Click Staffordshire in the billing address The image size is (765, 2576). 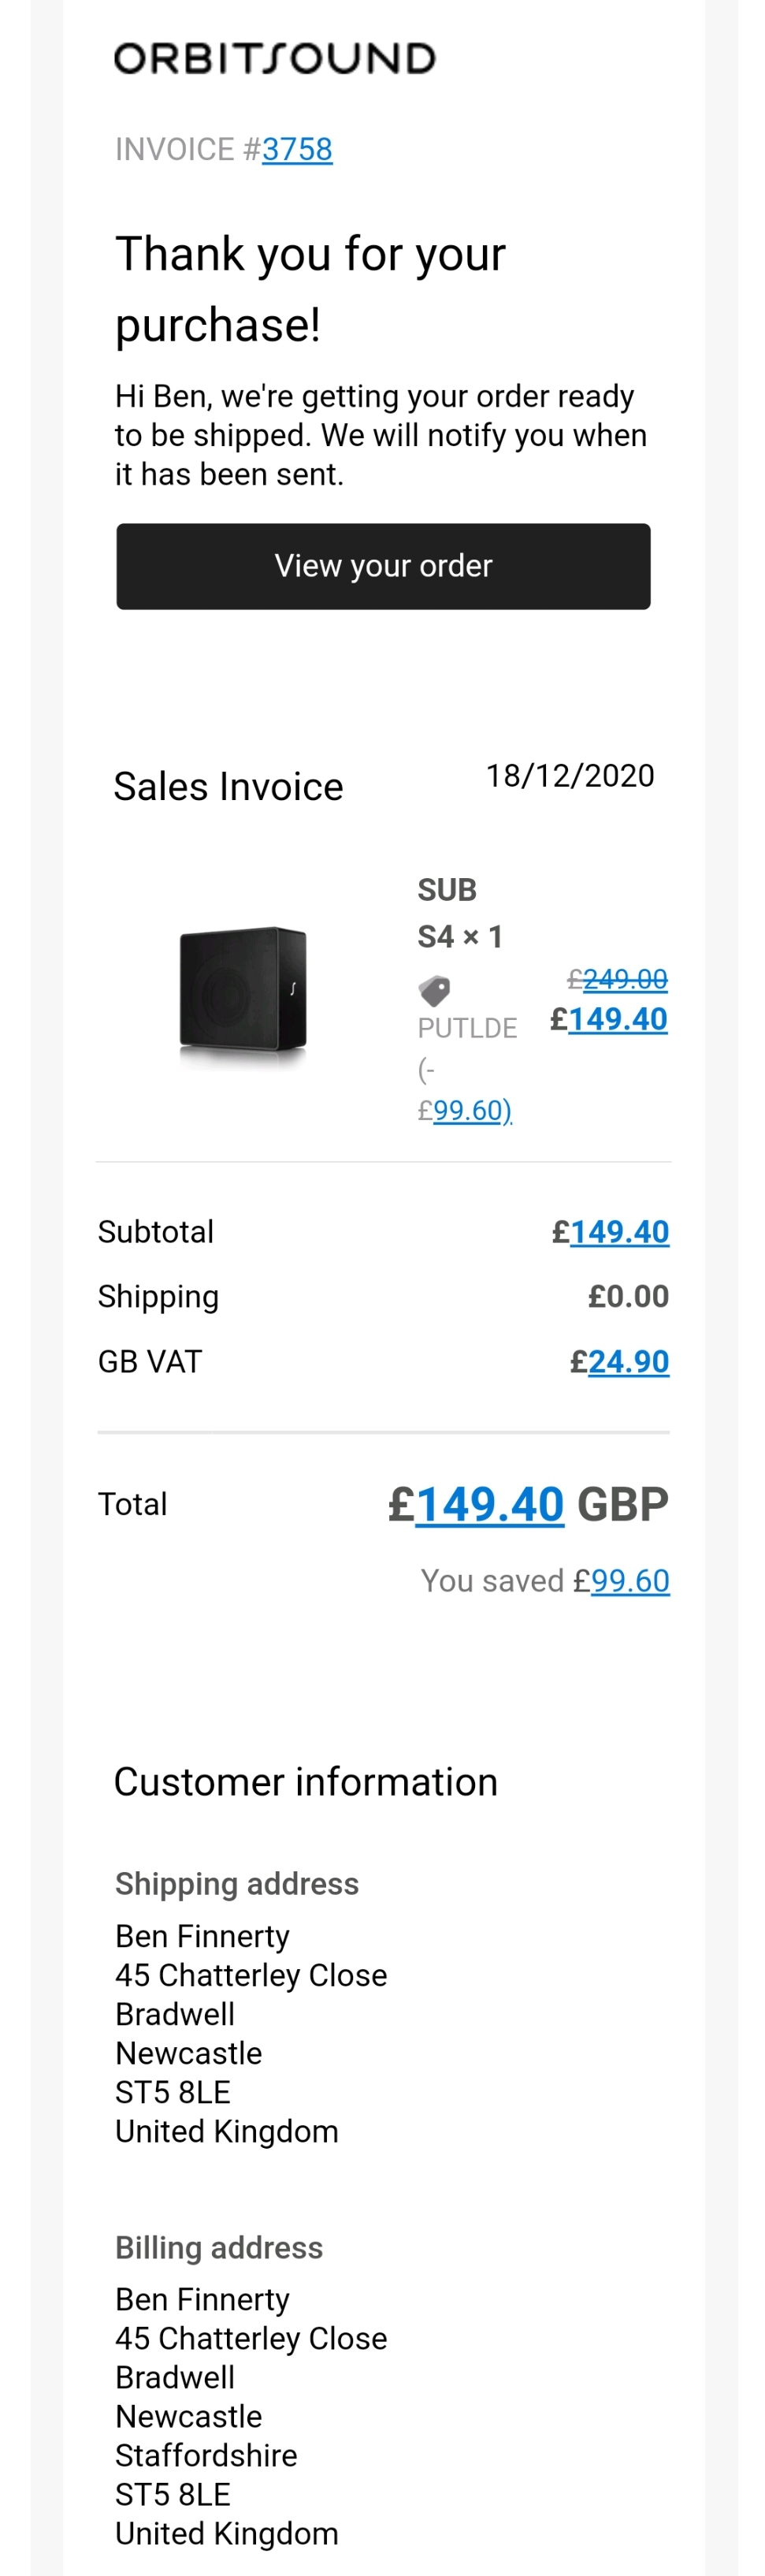point(206,2454)
